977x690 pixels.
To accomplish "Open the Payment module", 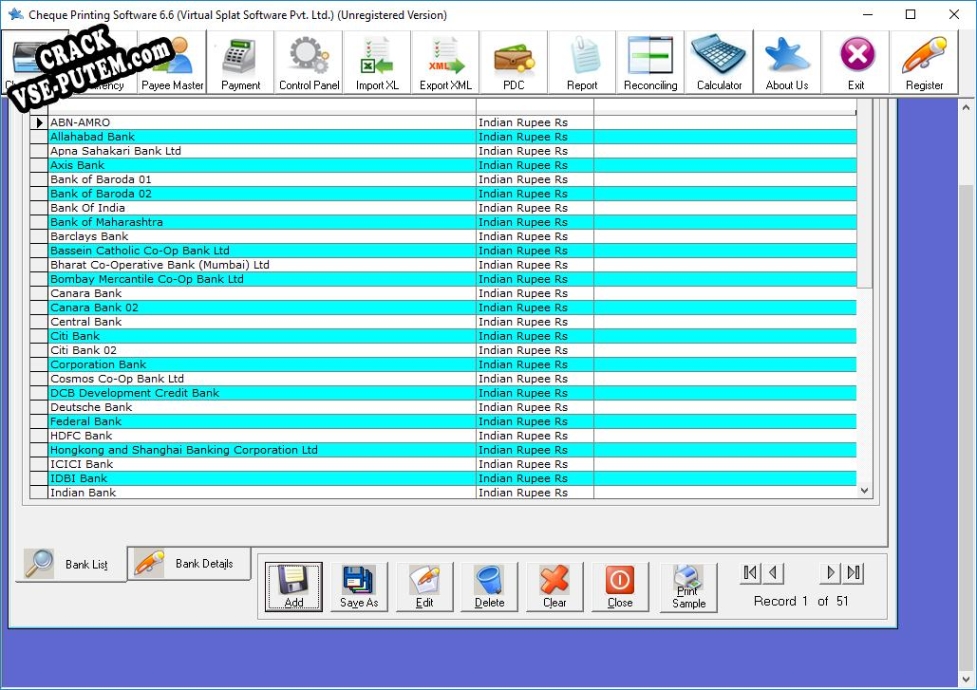I will point(240,63).
